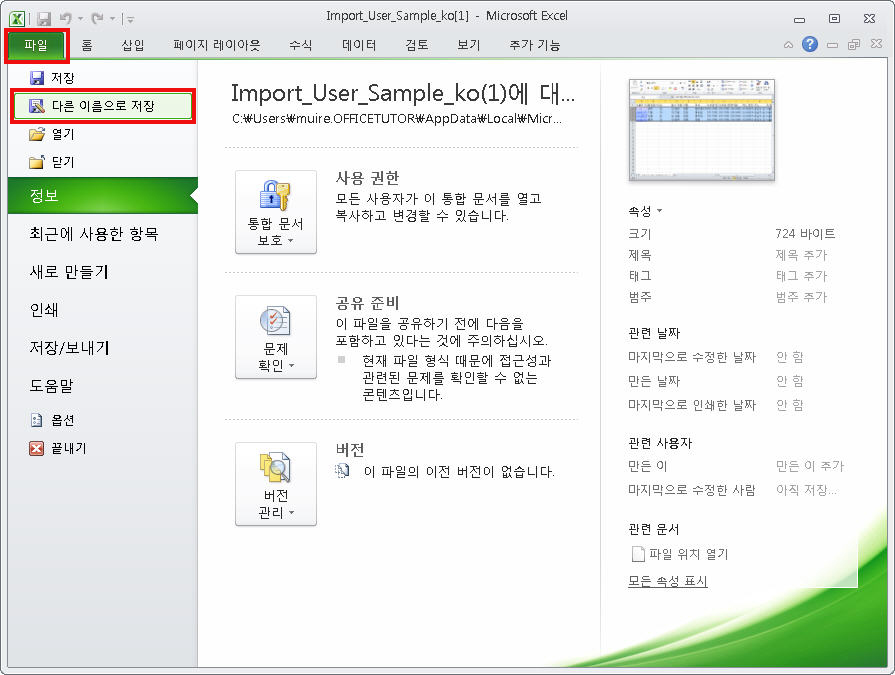This screenshot has width=895, height=675.
Task: Open the 데이터 tab
Action: point(360,45)
